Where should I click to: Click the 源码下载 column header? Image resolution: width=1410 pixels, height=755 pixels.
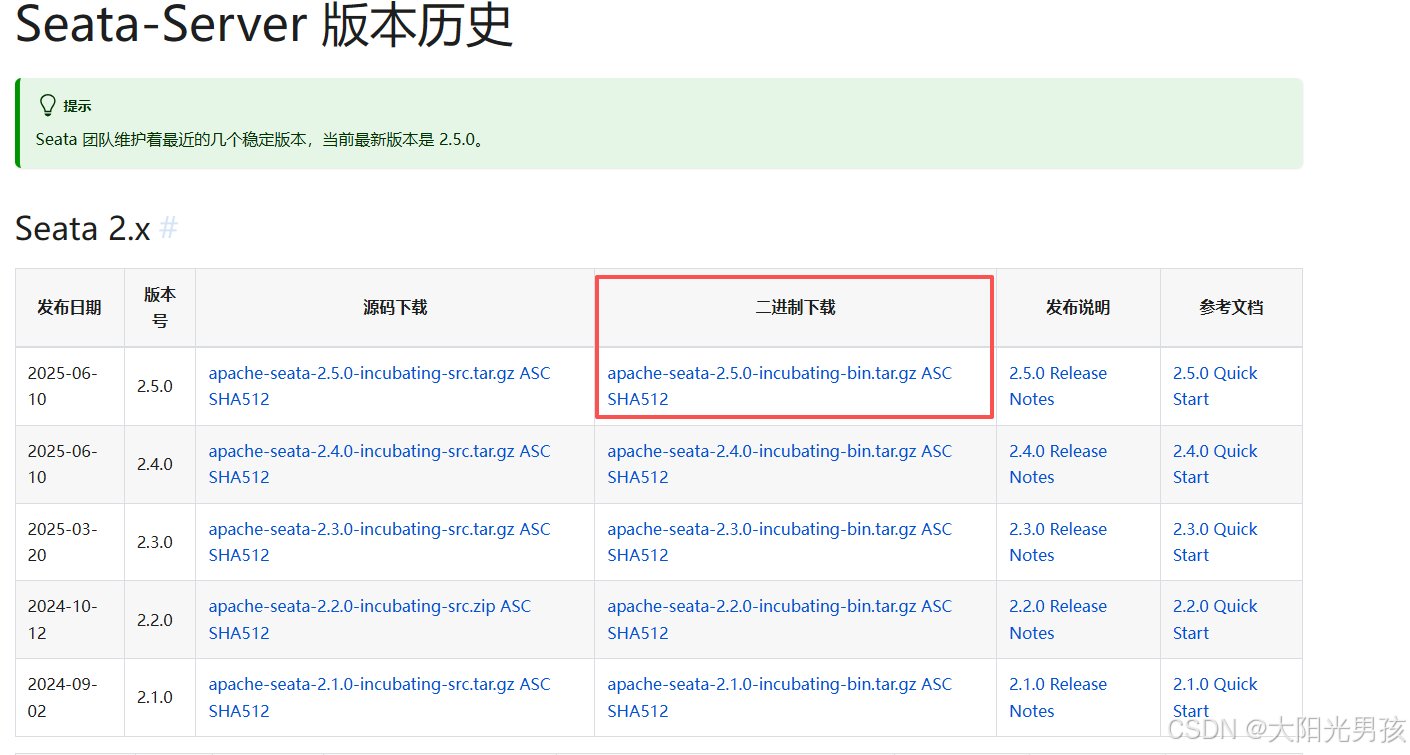pos(395,307)
